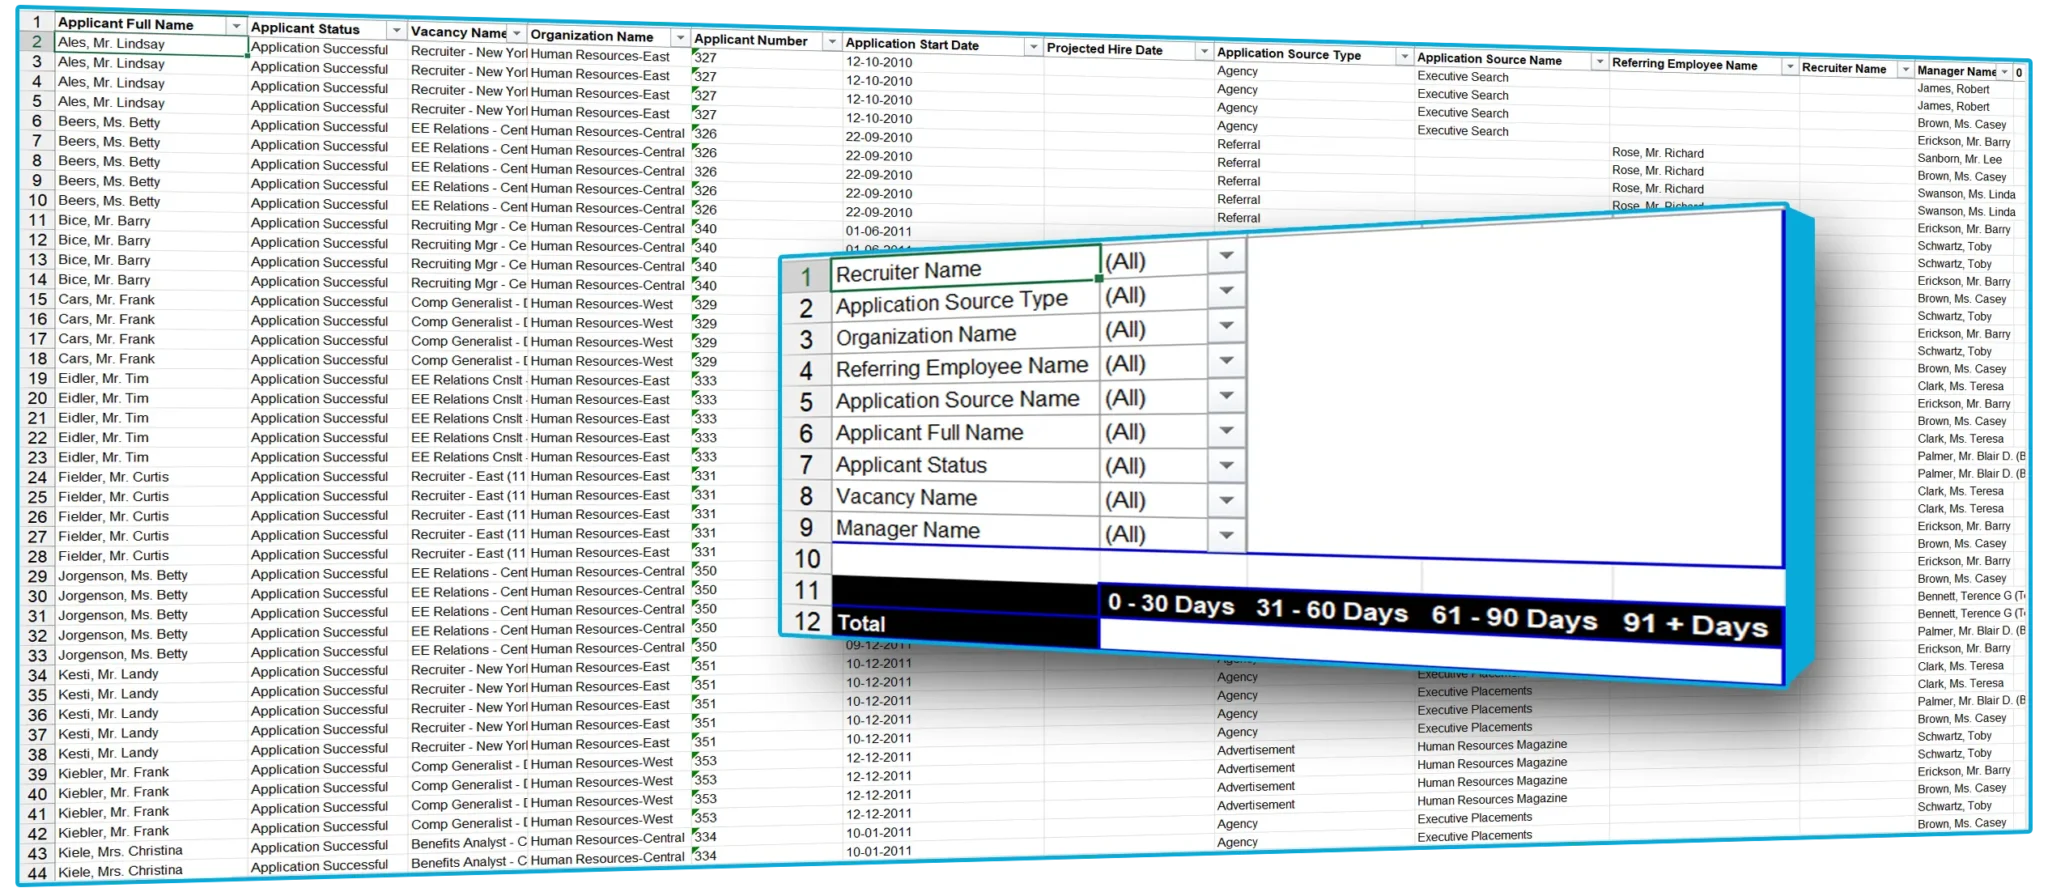
Task: Expand the Organization Name header filter
Action: point(680,38)
